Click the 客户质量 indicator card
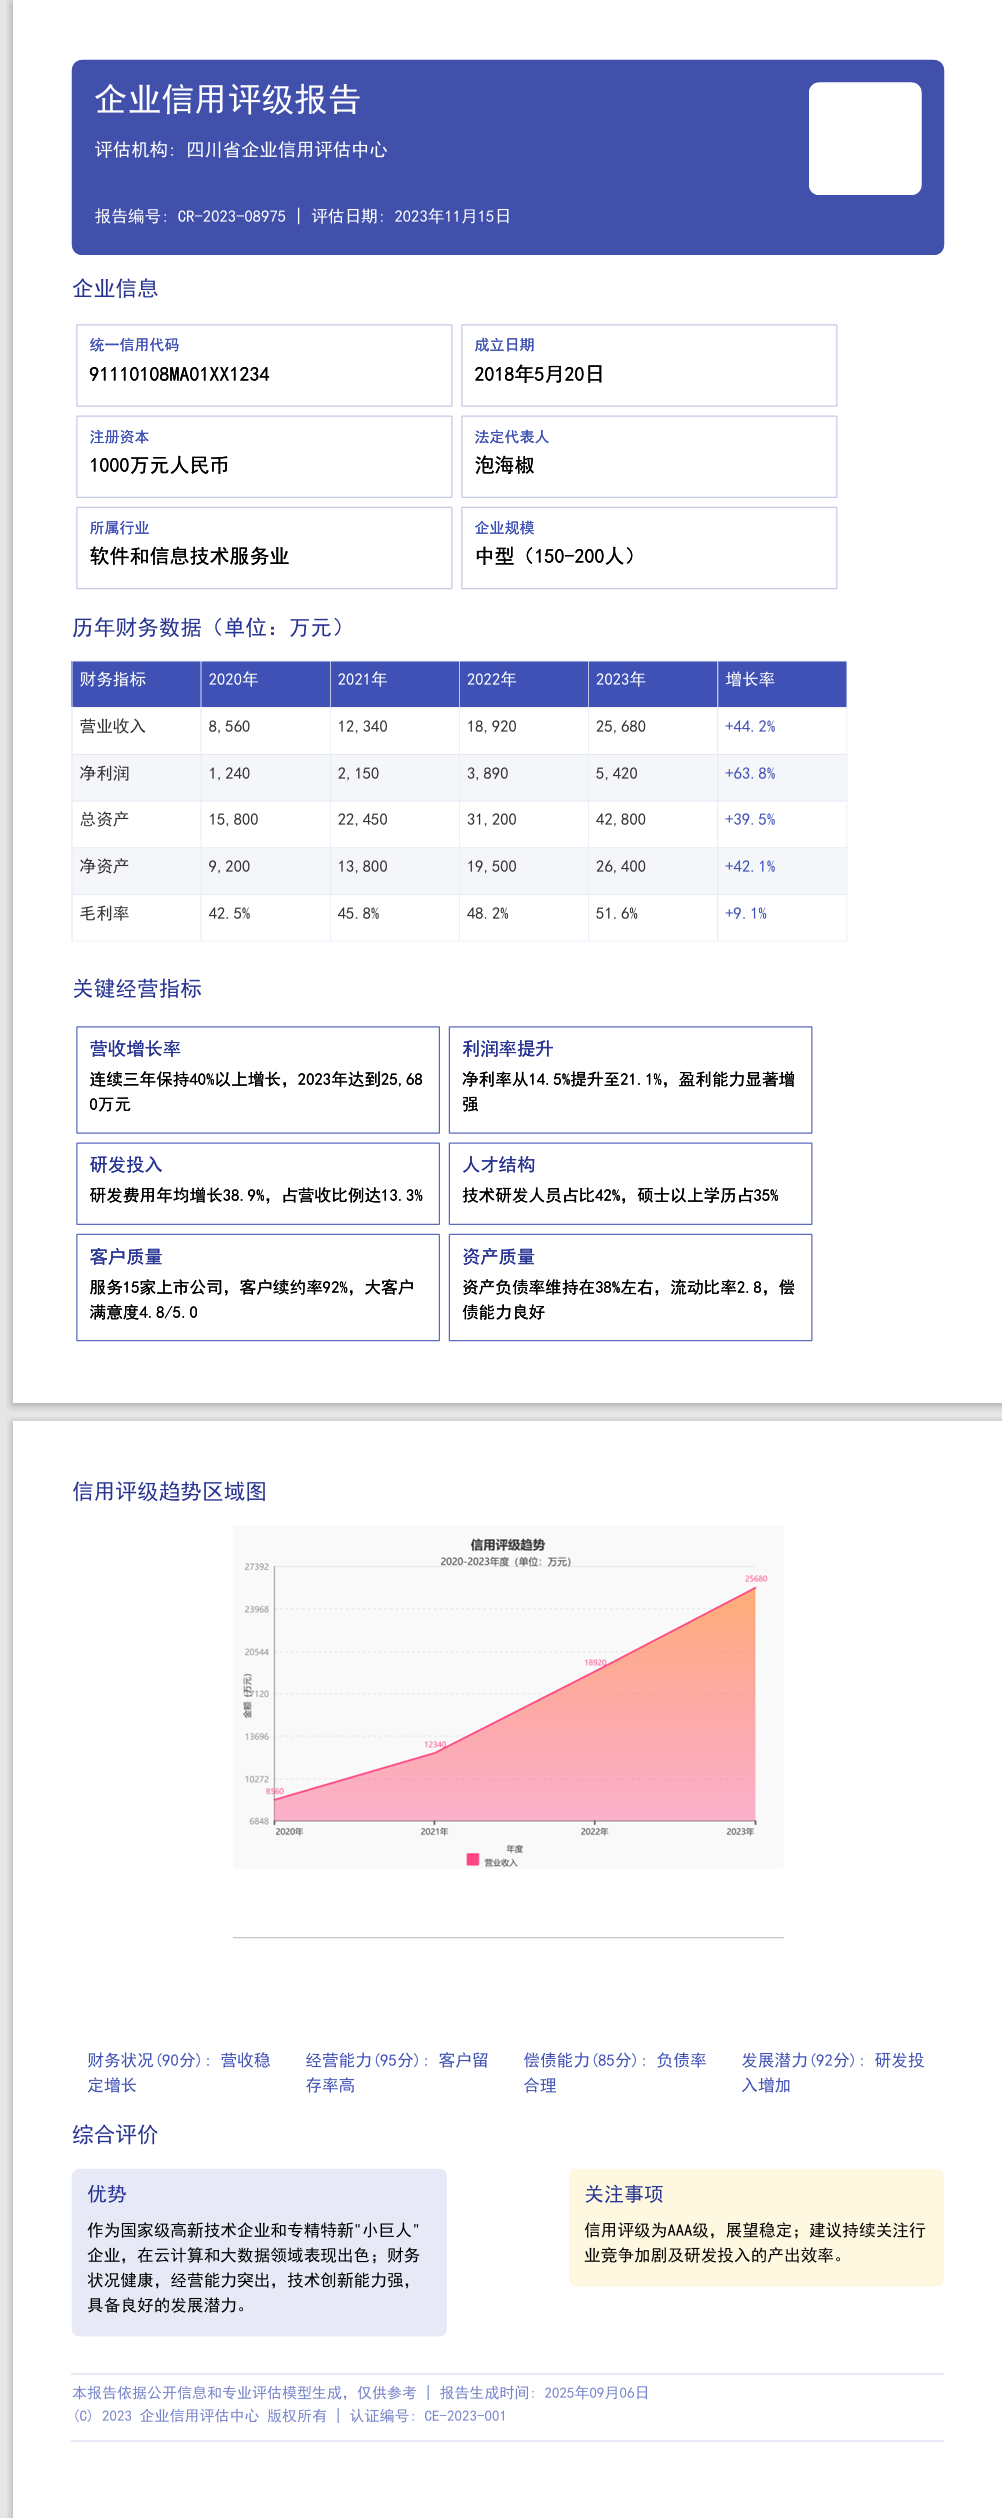The width and height of the screenshot is (1002, 2518). click(x=258, y=1287)
